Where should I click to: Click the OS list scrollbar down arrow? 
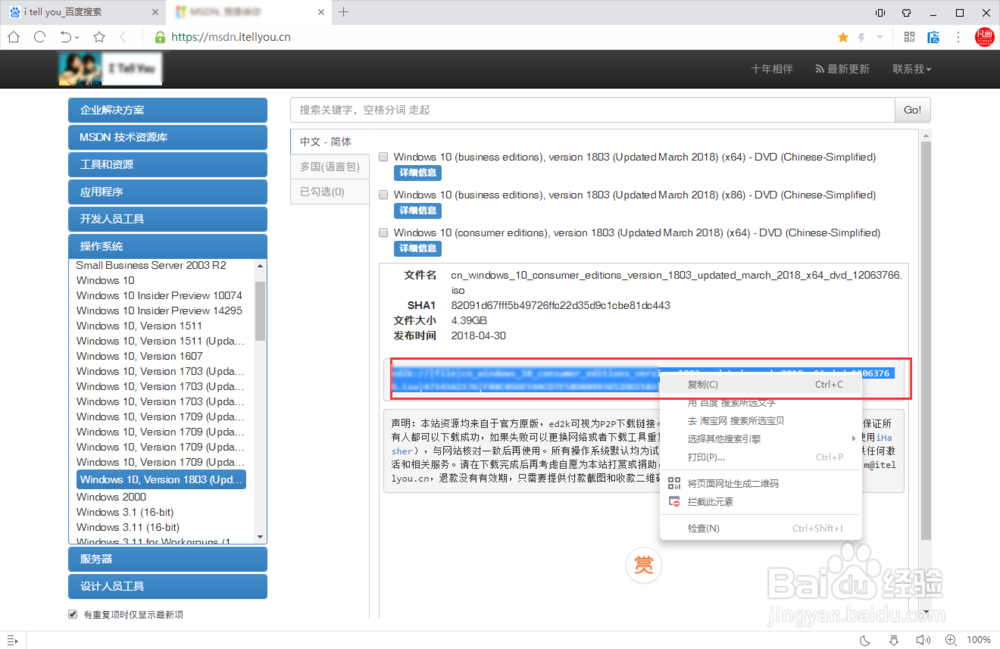pos(260,537)
